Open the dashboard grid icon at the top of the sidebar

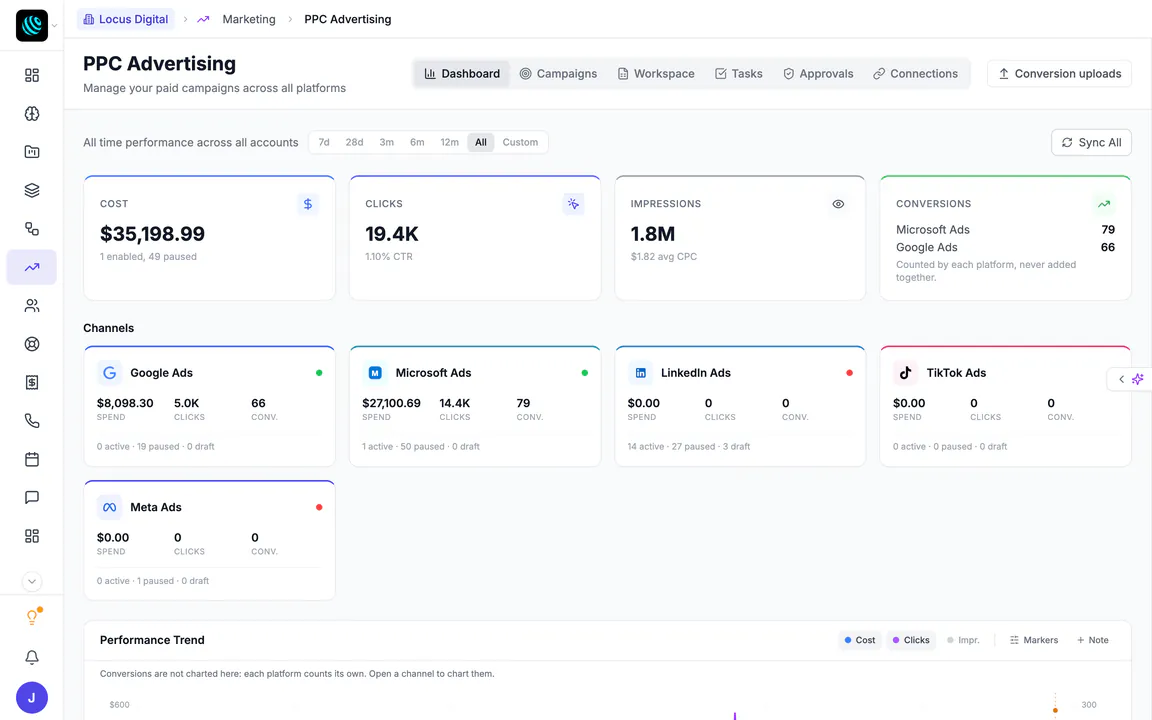[x=32, y=75]
